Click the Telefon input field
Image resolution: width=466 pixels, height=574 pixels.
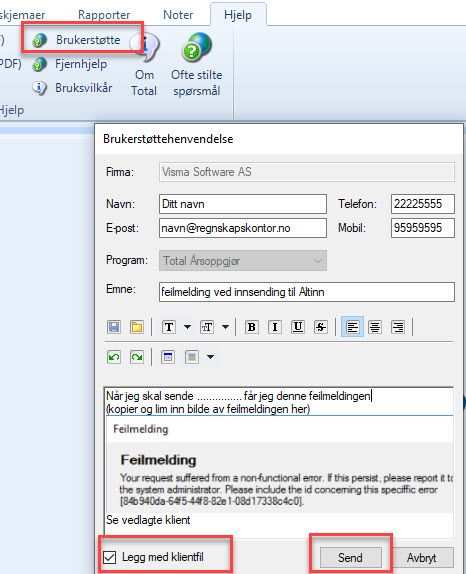click(423, 204)
